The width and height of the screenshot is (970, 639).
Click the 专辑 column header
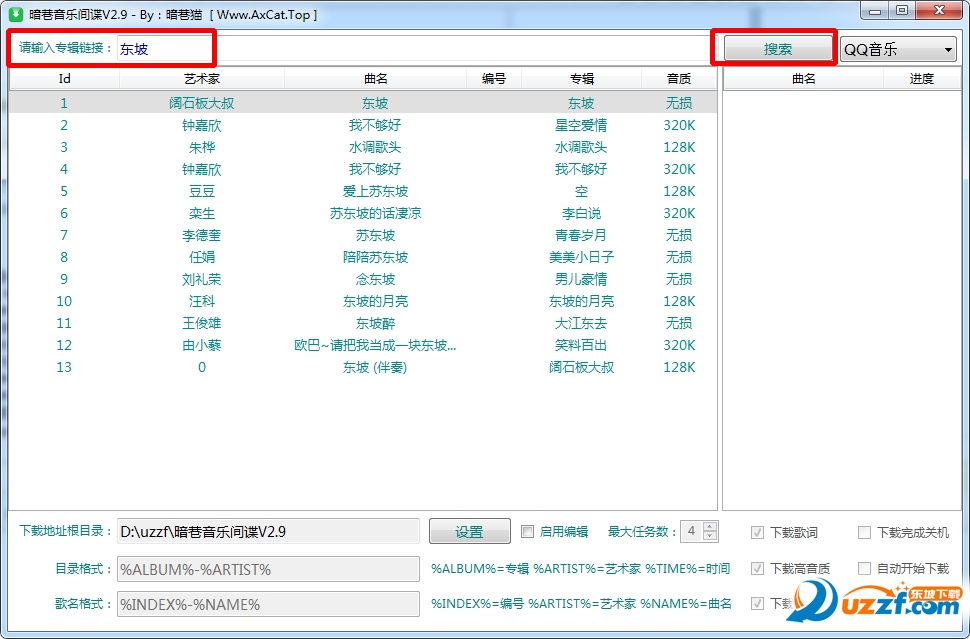[x=581, y=78]
